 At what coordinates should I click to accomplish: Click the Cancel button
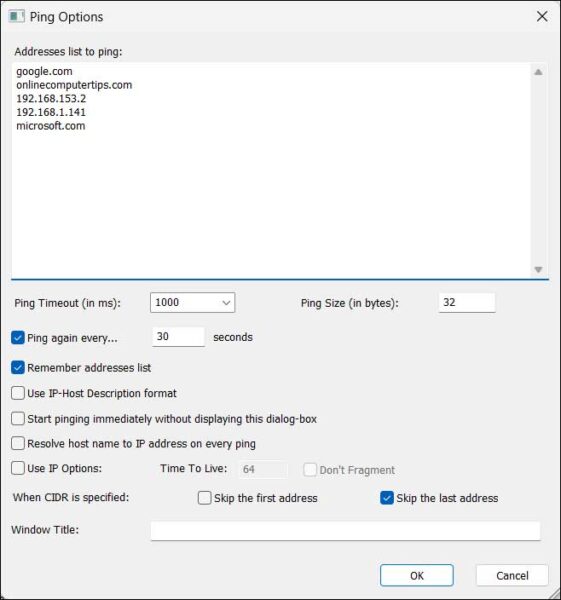coord(512,576)
